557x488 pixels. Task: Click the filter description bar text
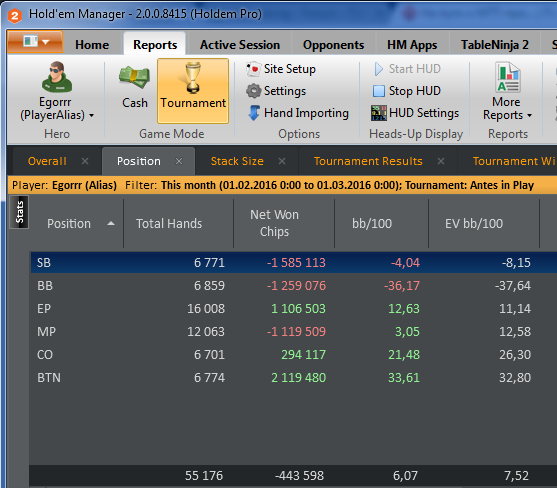(x=273, y=185)
